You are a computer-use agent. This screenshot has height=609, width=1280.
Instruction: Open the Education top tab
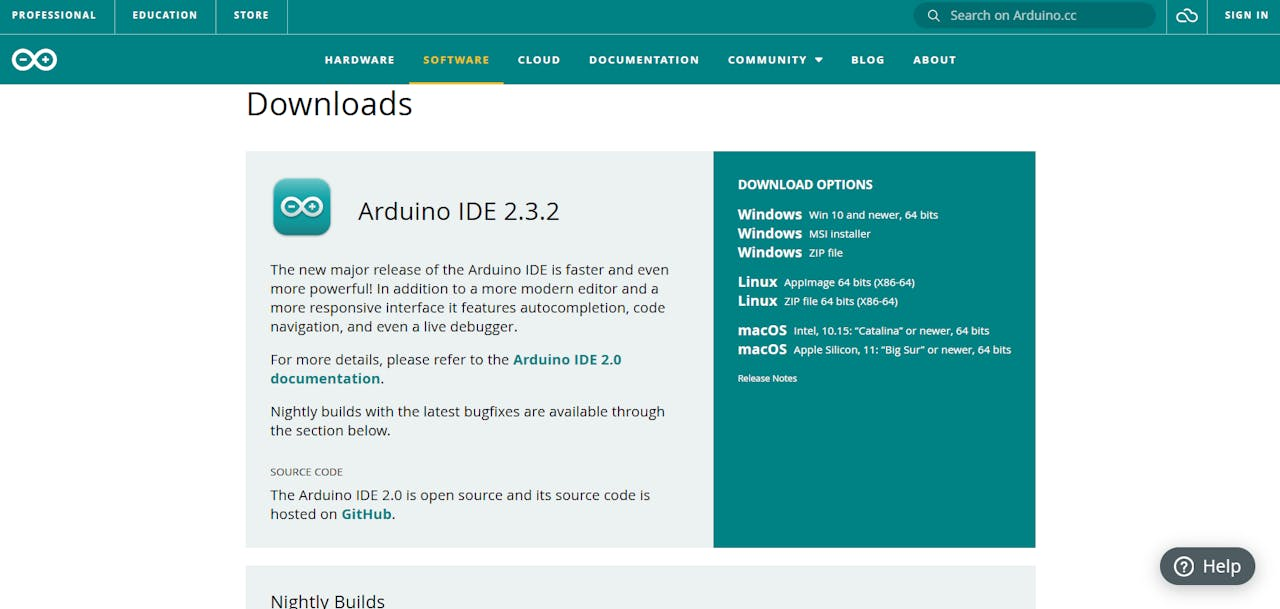point(165,16)
